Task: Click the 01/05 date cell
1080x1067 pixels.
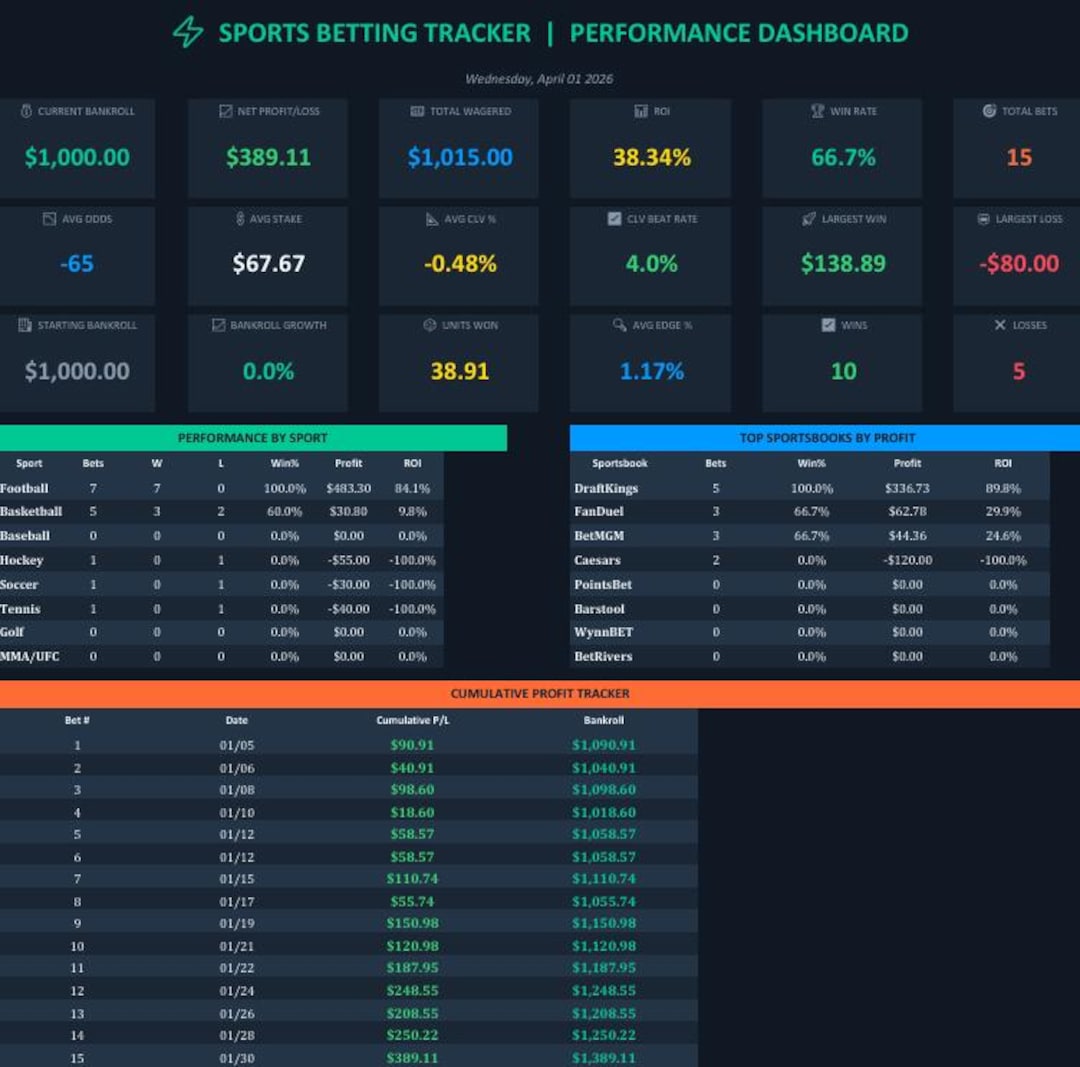Action: point(237,745)
